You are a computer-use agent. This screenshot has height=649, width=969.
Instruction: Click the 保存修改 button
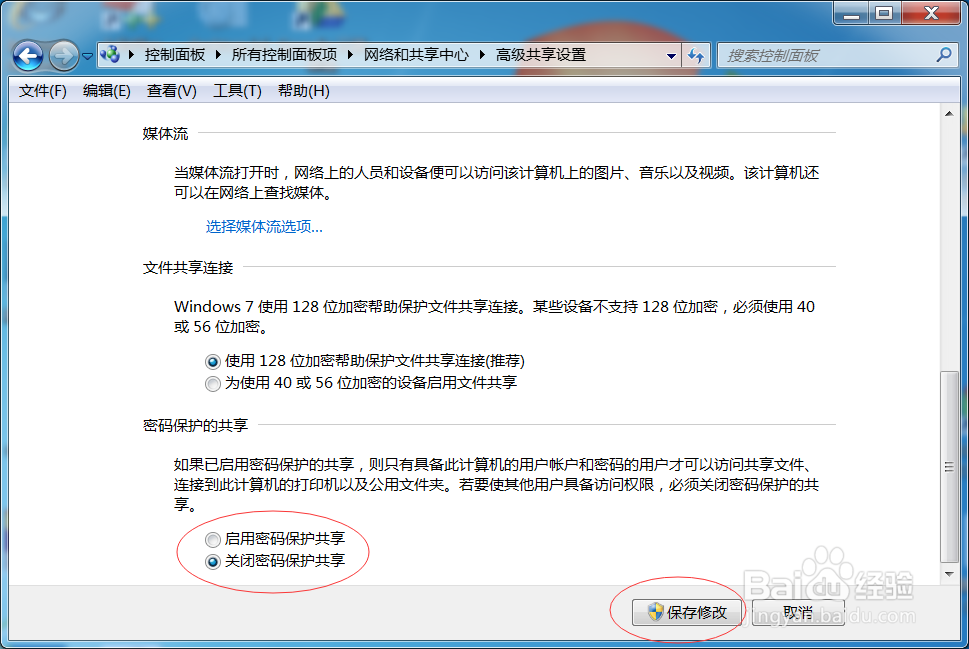tap(687, 613)
